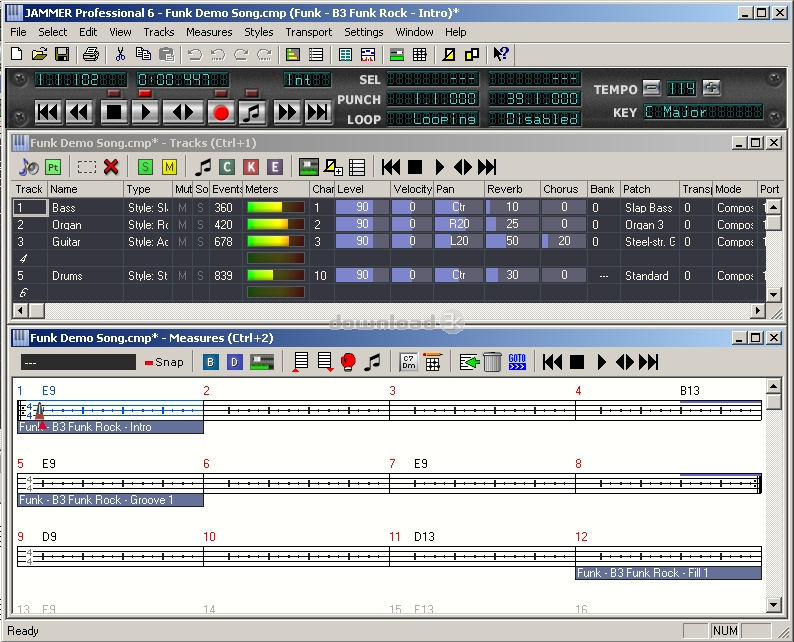The width and height of the screenshot is (794, 642).
Task: Click the New file icon
Action: click(x=17, y=54)
